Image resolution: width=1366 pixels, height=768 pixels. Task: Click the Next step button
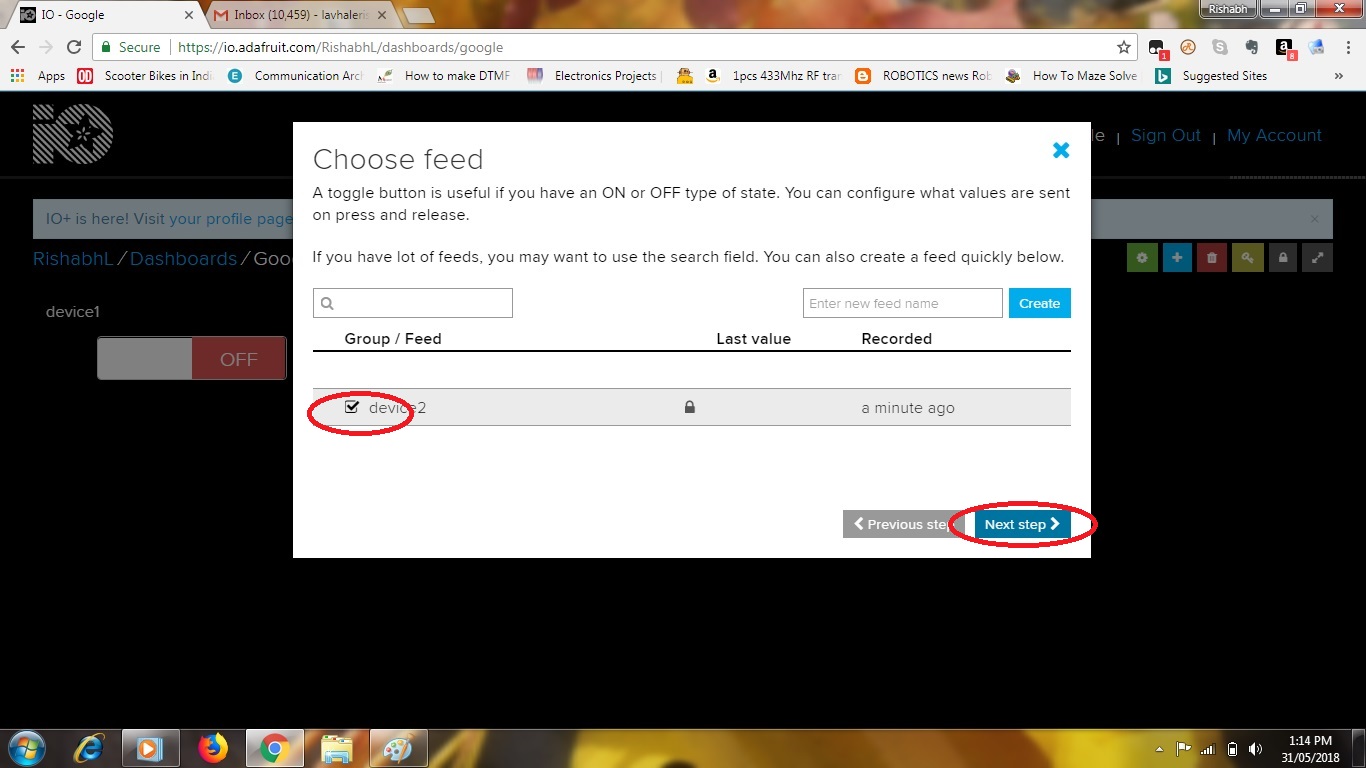pos(1022,524)
